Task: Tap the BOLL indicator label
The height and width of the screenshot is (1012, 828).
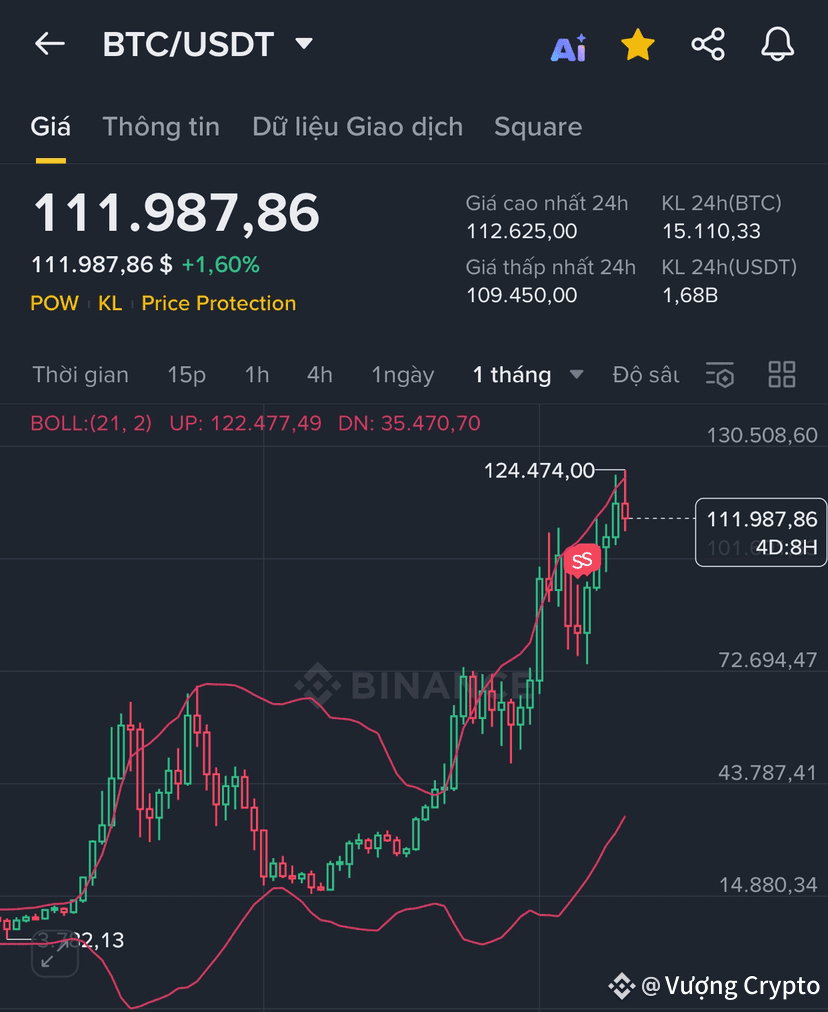Action: tap(91, 423)
